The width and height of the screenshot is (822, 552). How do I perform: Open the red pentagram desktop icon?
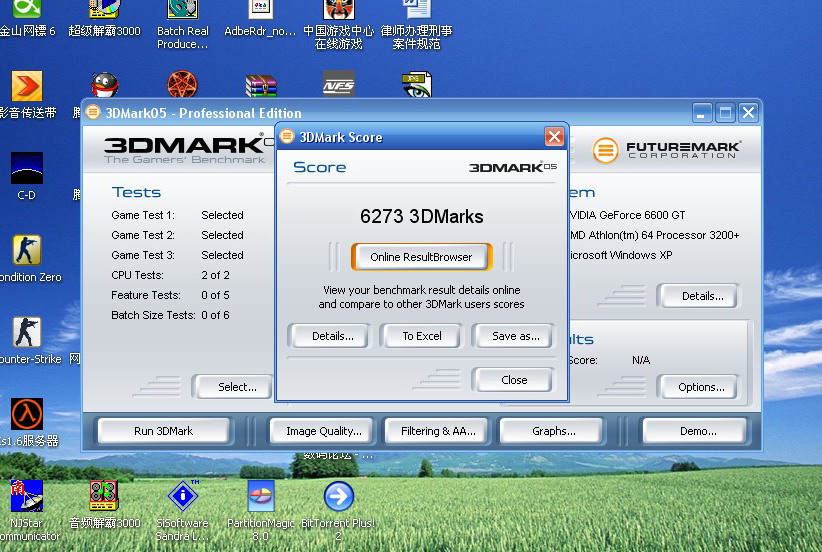(182, 84)
